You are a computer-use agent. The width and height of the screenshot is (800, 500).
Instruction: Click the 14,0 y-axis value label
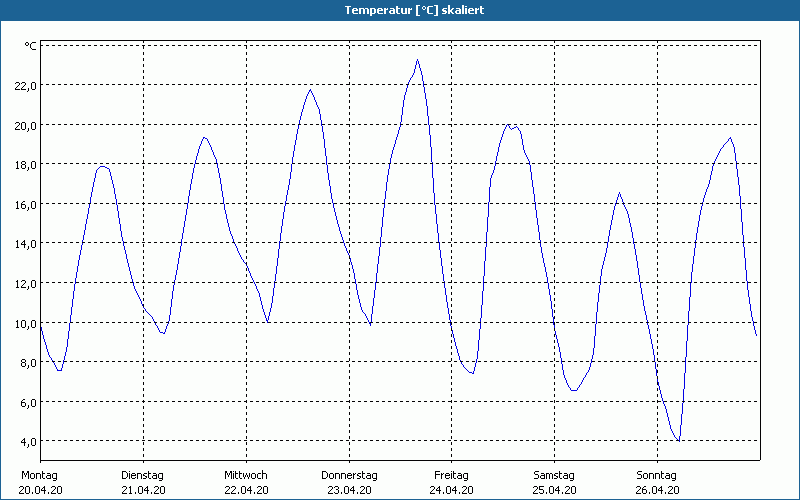[25, 244]
